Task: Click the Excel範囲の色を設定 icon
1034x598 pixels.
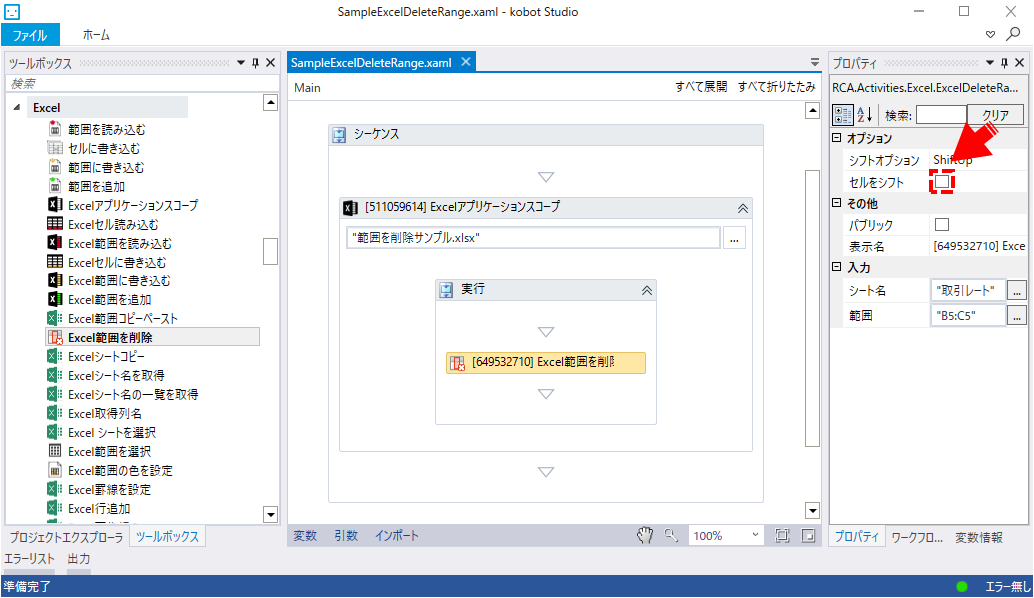Action: point(55,470)
